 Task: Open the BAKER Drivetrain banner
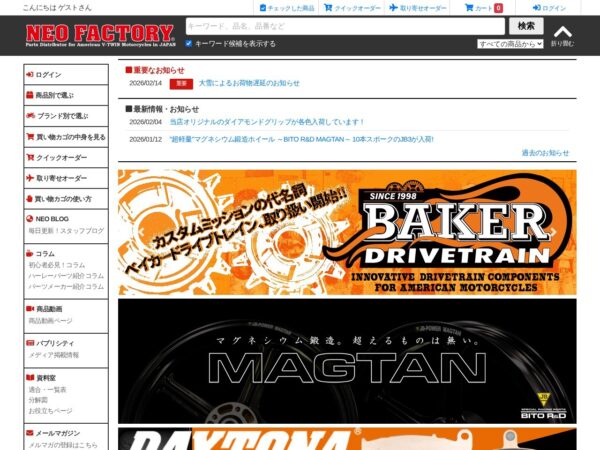347,232
